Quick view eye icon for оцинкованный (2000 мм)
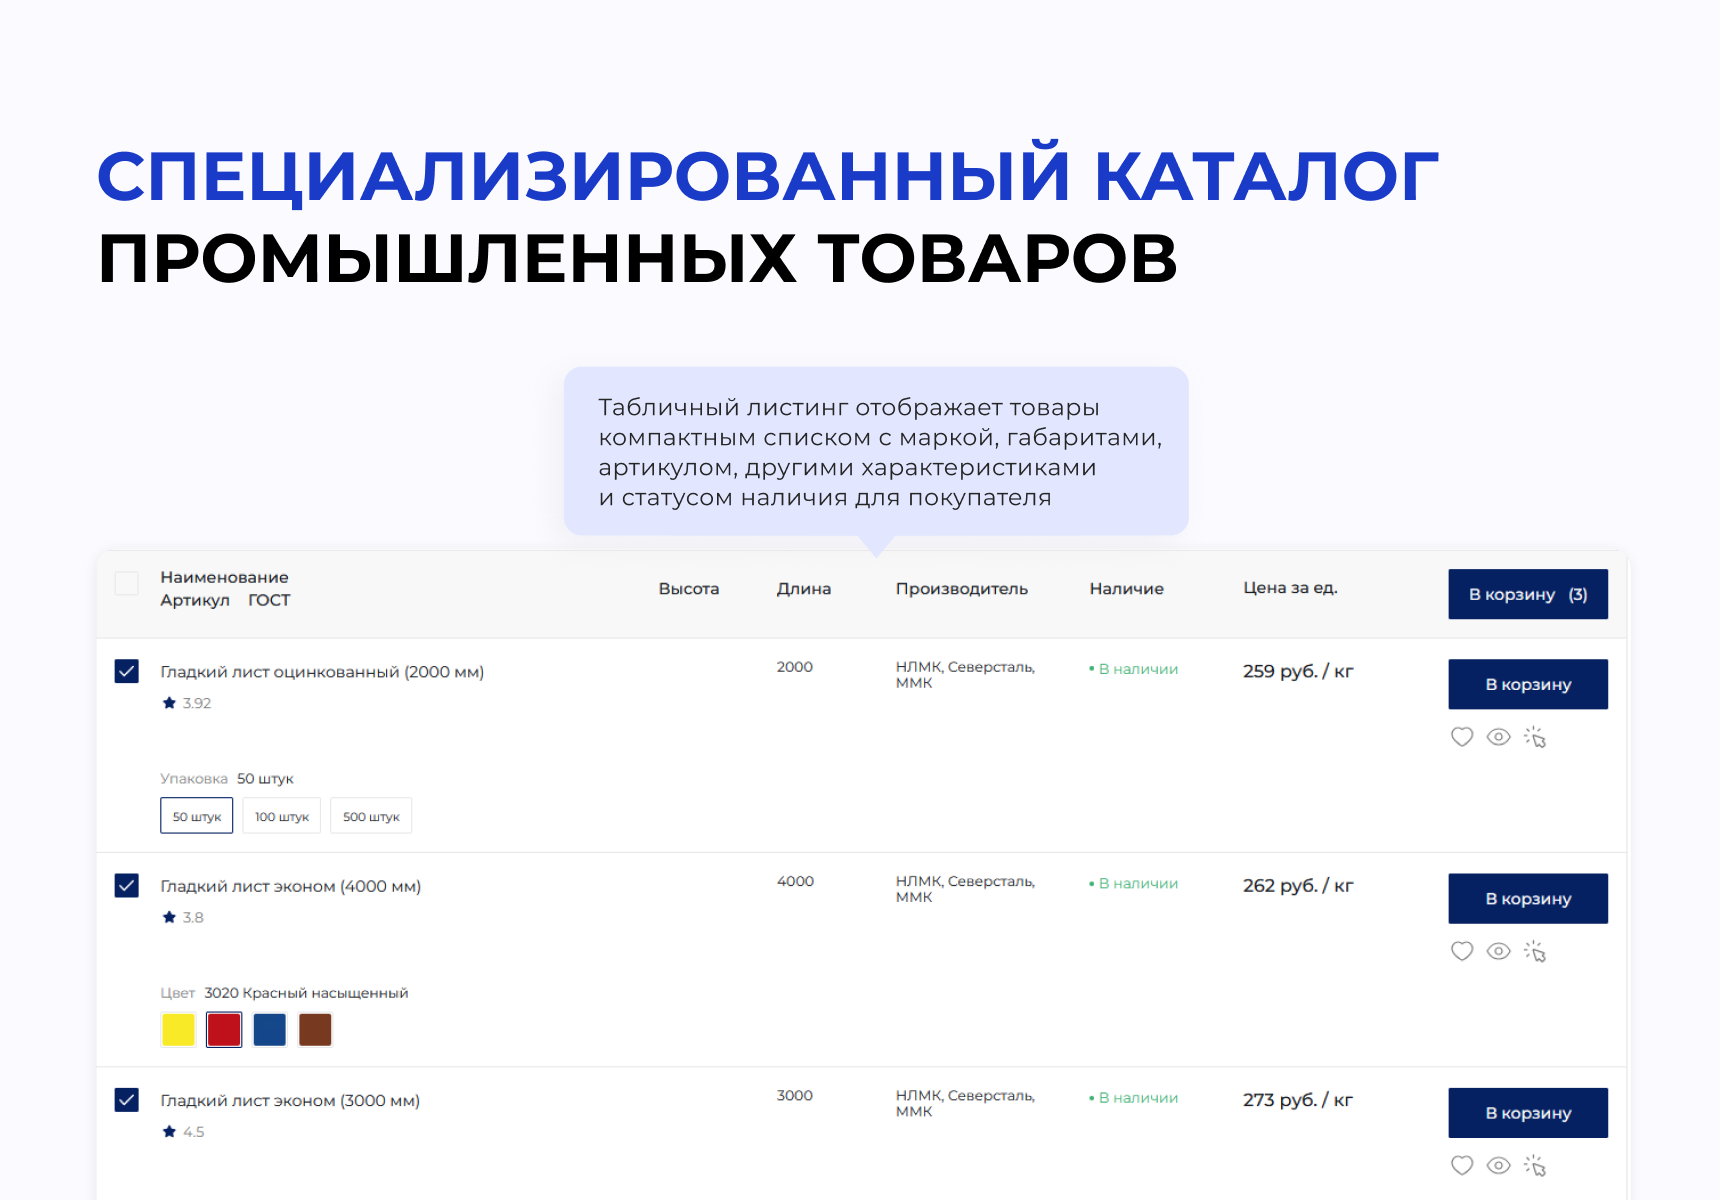Viewport: 1720px width, 1200px height. pyautogui.click(x=1498, y=737)
